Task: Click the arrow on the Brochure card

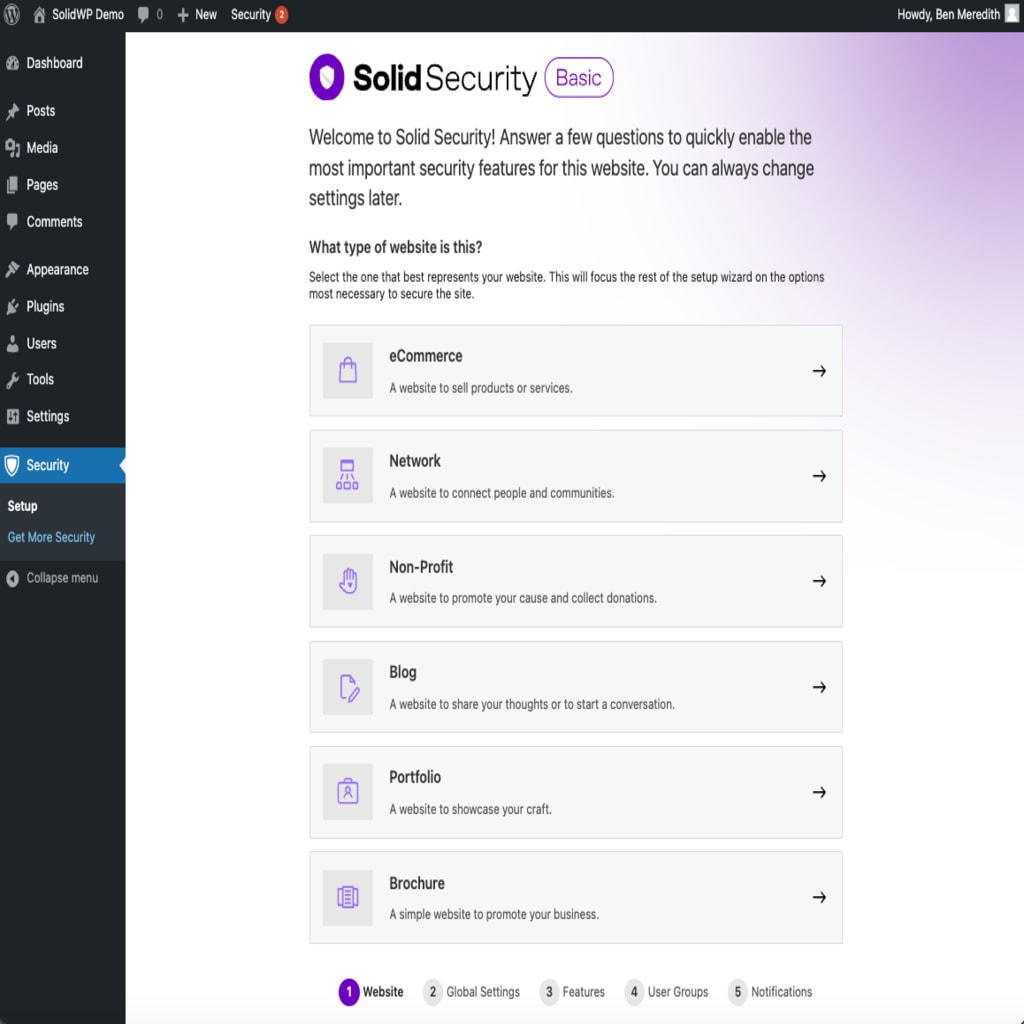Action: 820,897
